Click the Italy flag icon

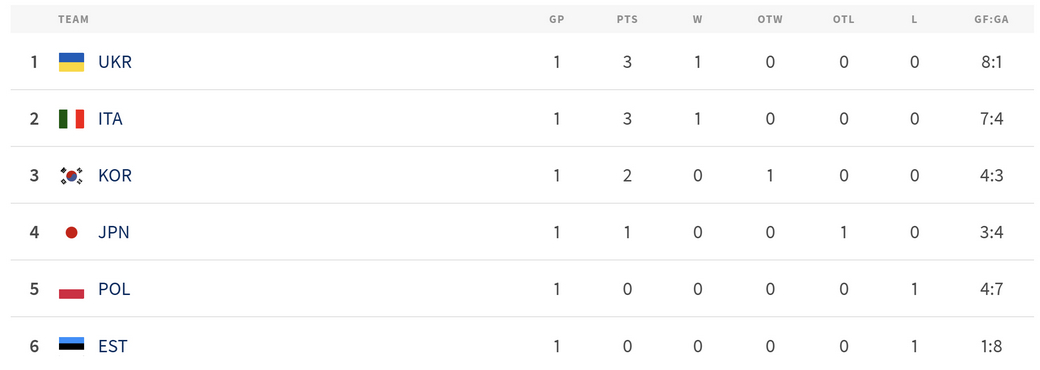point(72,119)
